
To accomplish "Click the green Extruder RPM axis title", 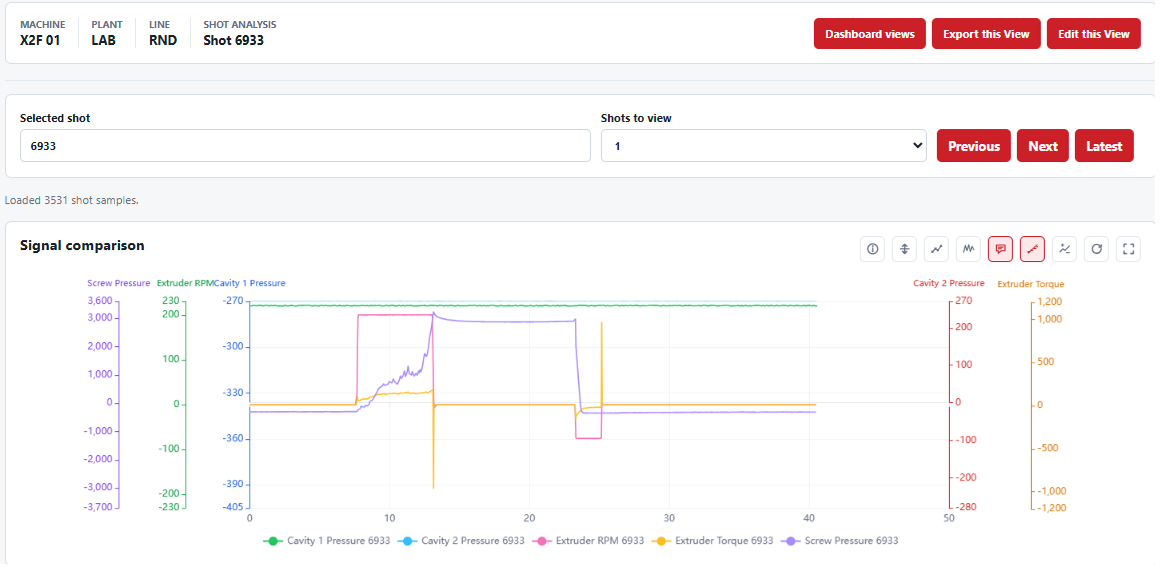I will coord(184,283).
